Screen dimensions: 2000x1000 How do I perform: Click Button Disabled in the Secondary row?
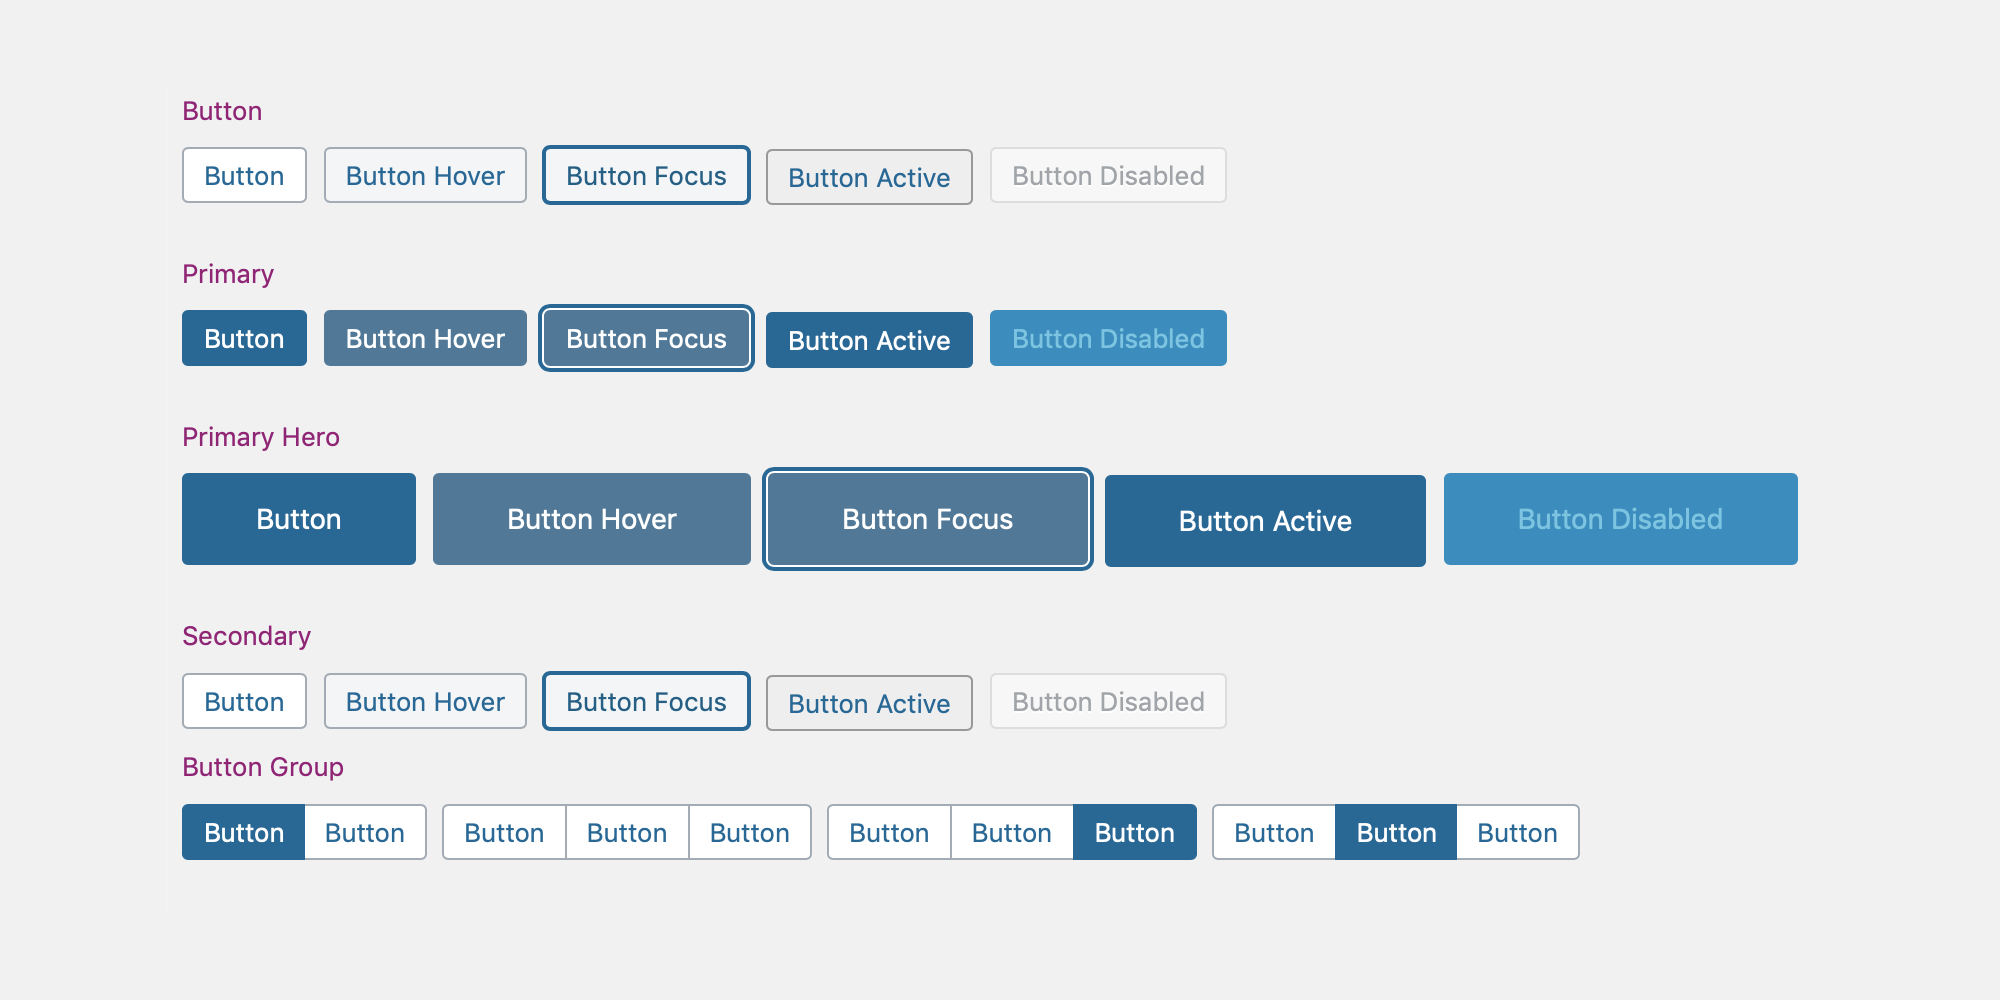coord(1108,702)
